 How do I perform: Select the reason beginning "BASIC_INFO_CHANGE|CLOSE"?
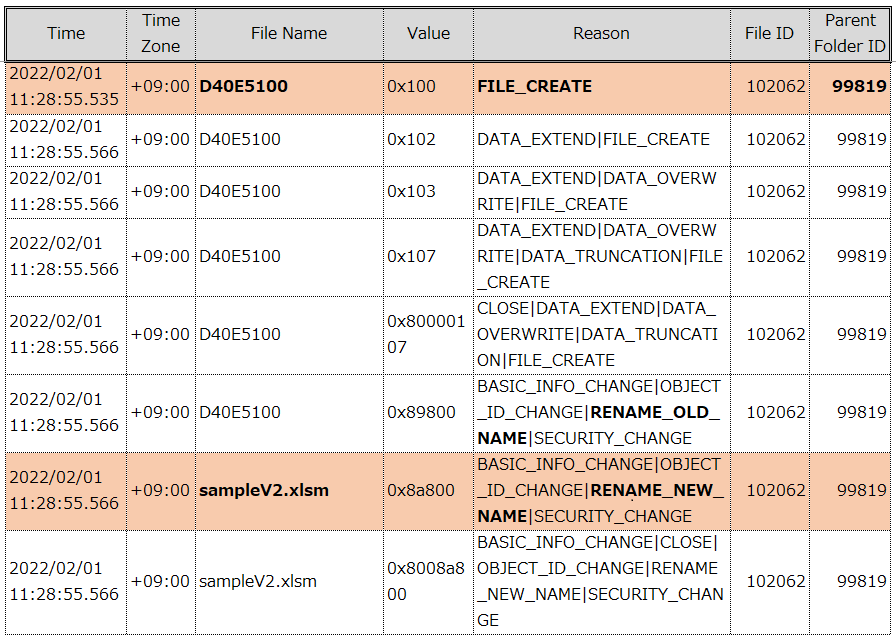601,581
